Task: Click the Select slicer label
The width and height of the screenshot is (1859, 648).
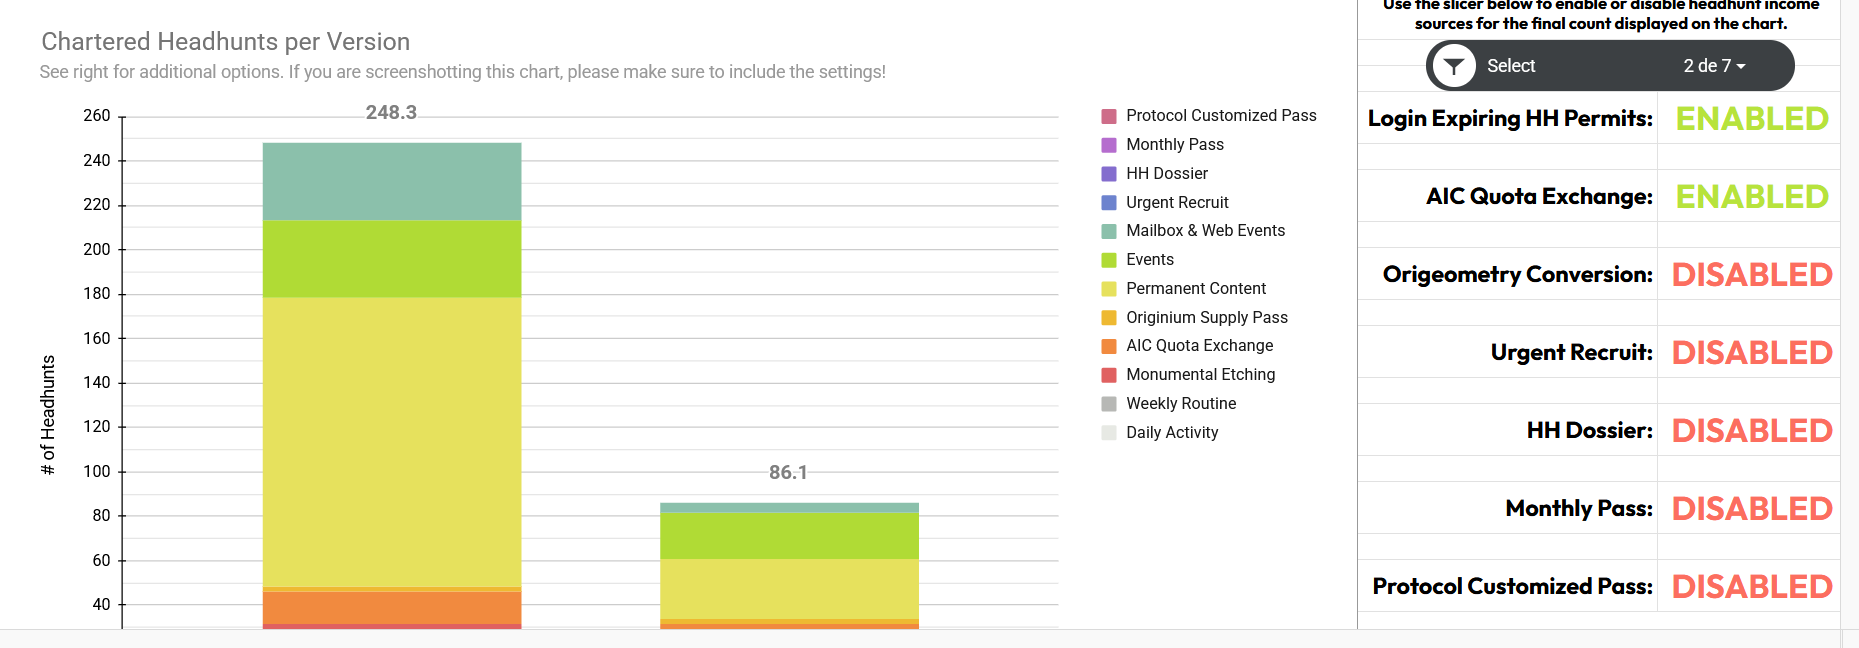Action: 1510,66
